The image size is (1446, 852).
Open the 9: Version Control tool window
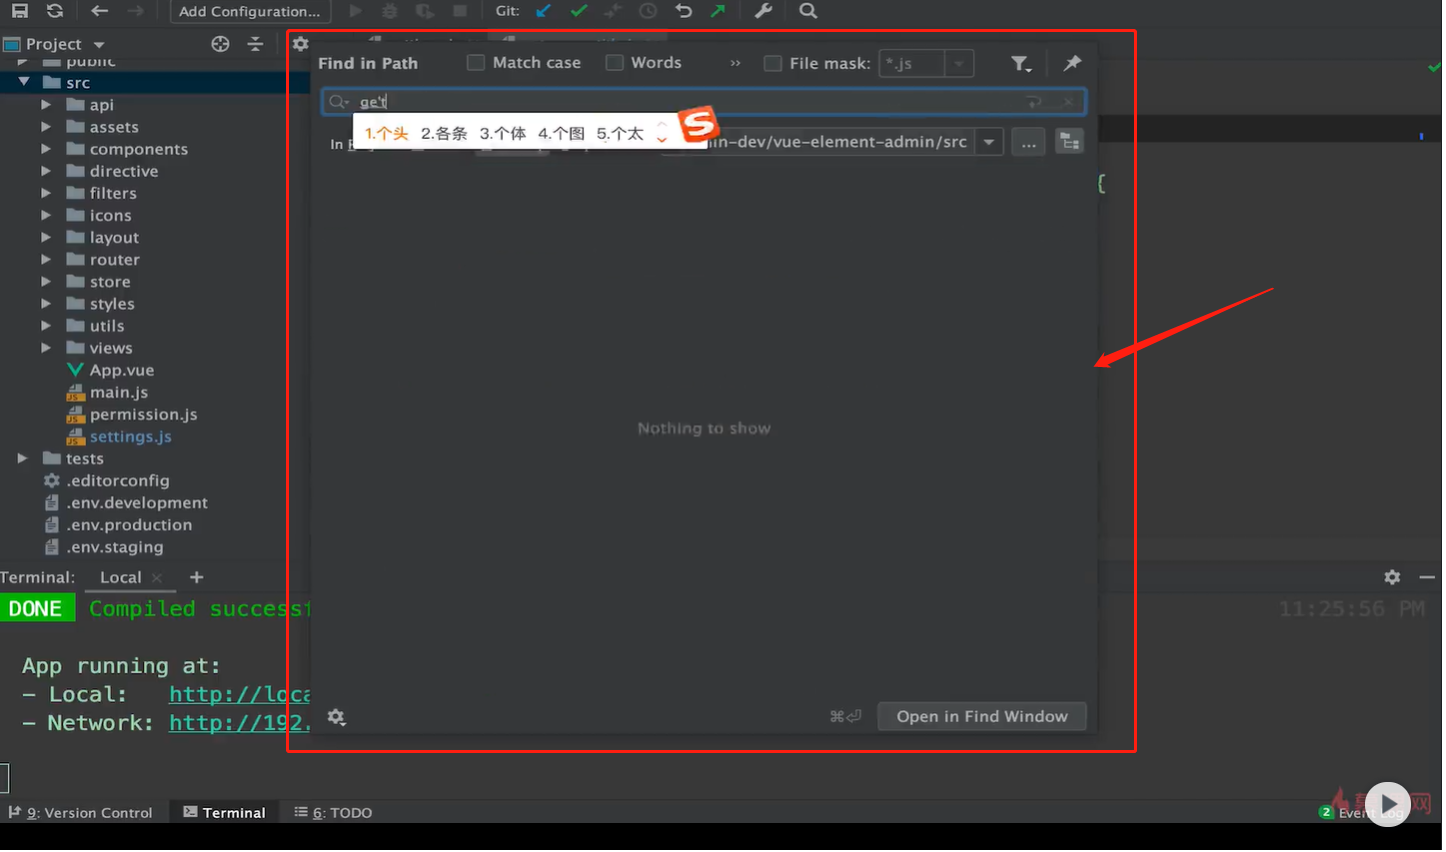pyautogui.click(x=81, y=813)
